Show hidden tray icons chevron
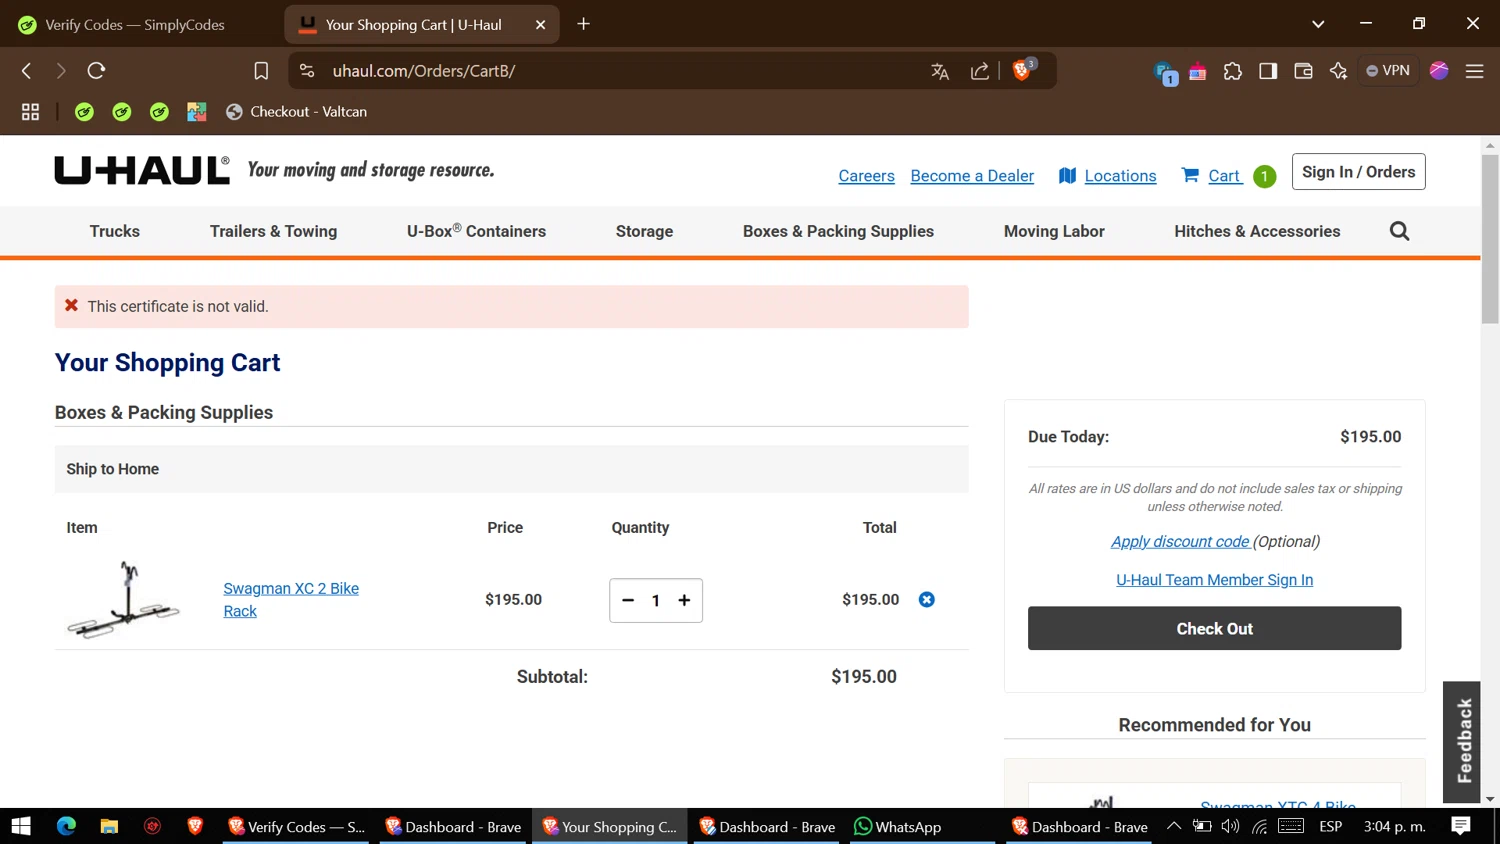This screenshot has width=1500, height=844. pyautogui.click(x=1174, y=826)
